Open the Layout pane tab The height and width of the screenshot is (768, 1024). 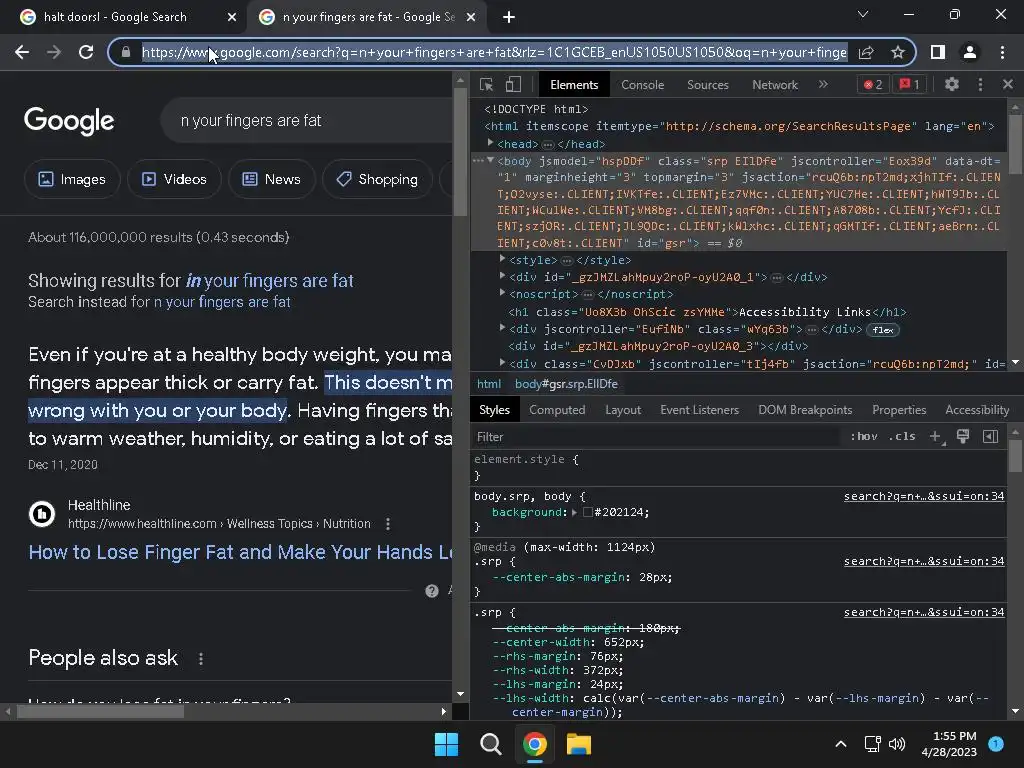623,409
